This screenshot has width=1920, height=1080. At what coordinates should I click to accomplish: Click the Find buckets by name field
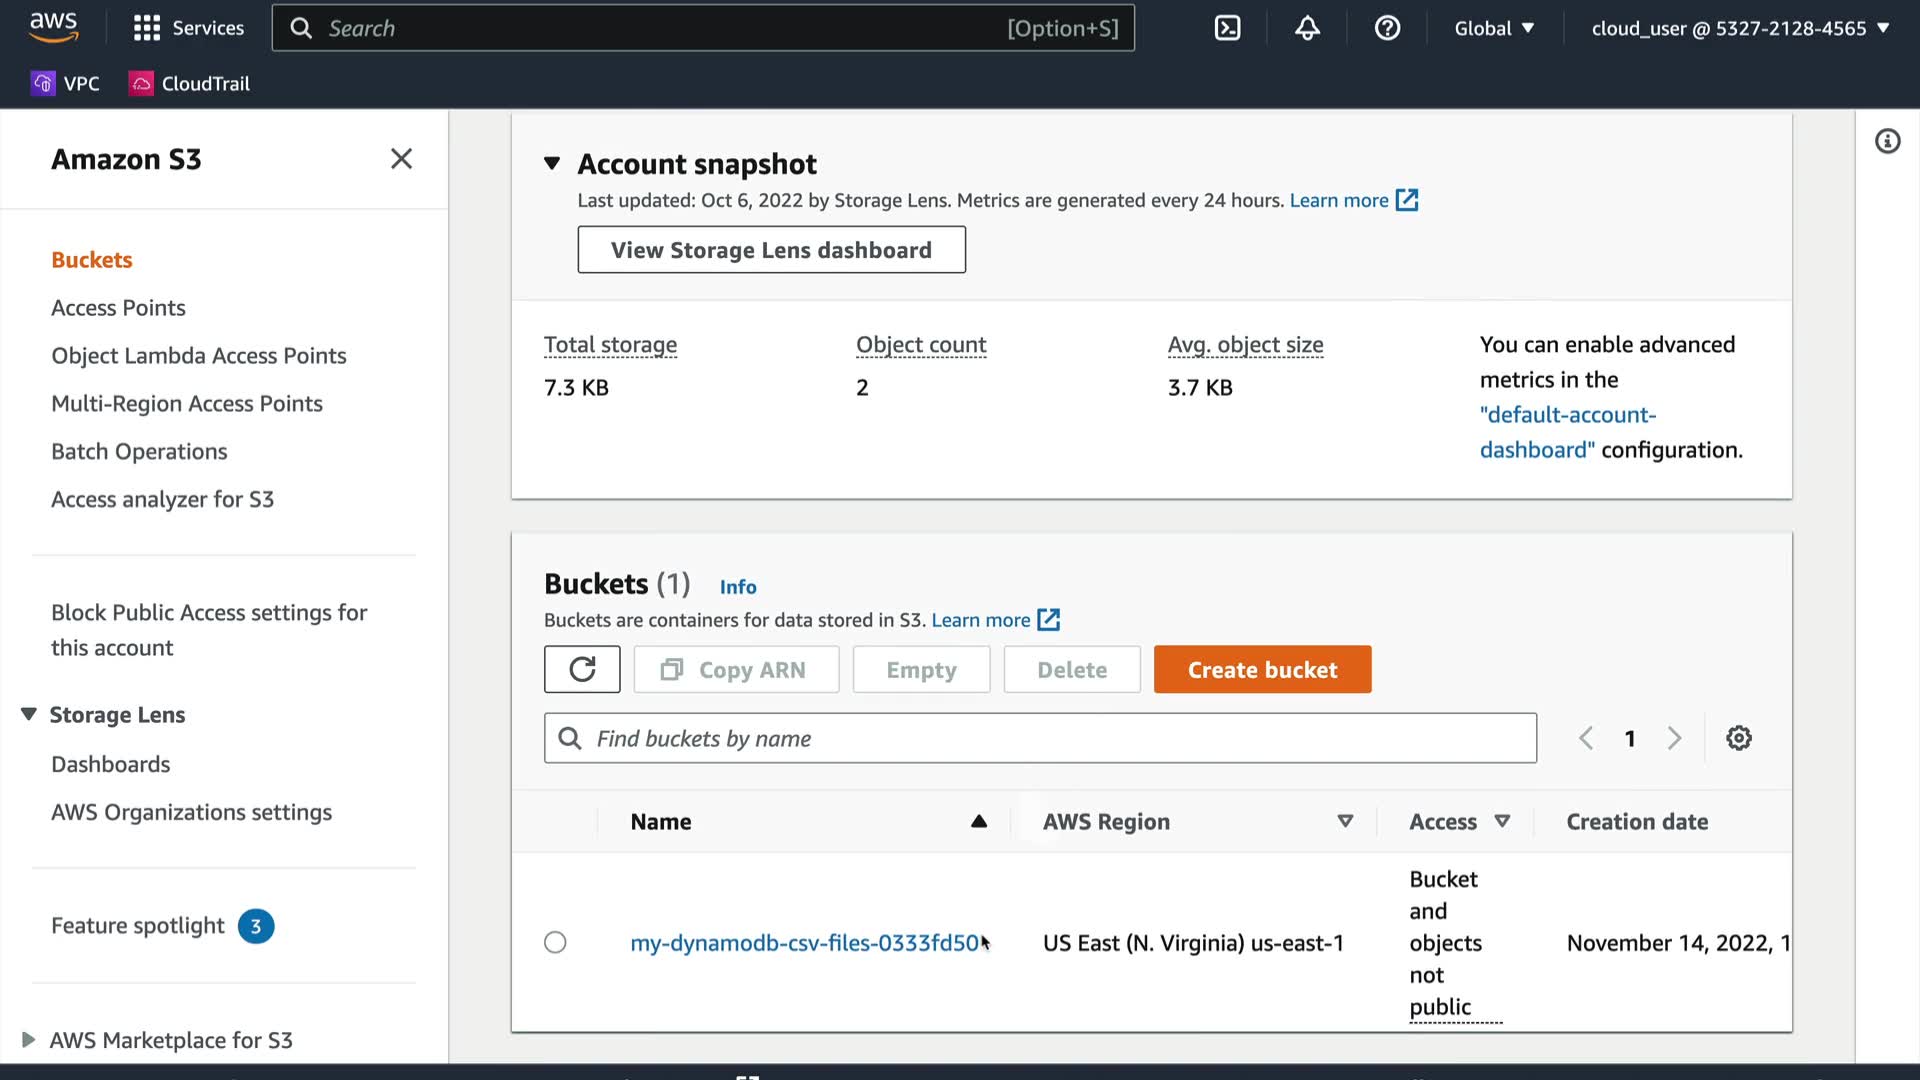(1040, 738)
